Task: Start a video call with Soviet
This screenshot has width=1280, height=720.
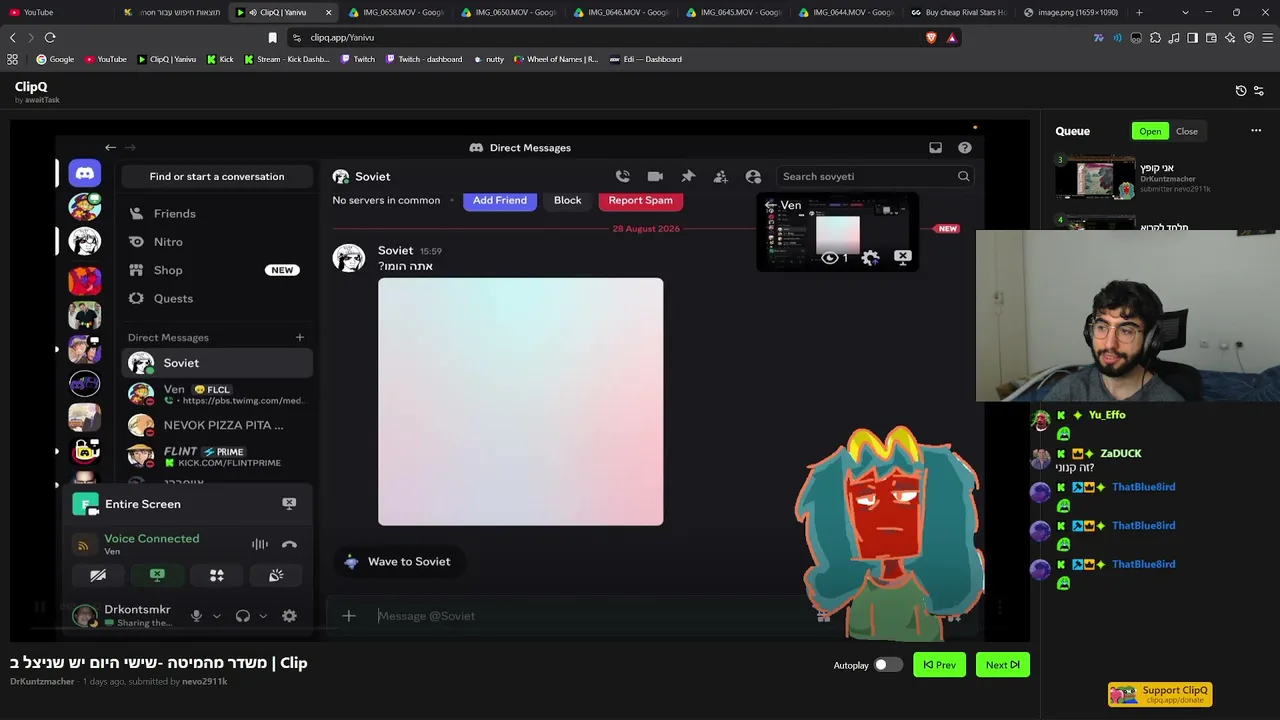Action: tap(655, 176)
